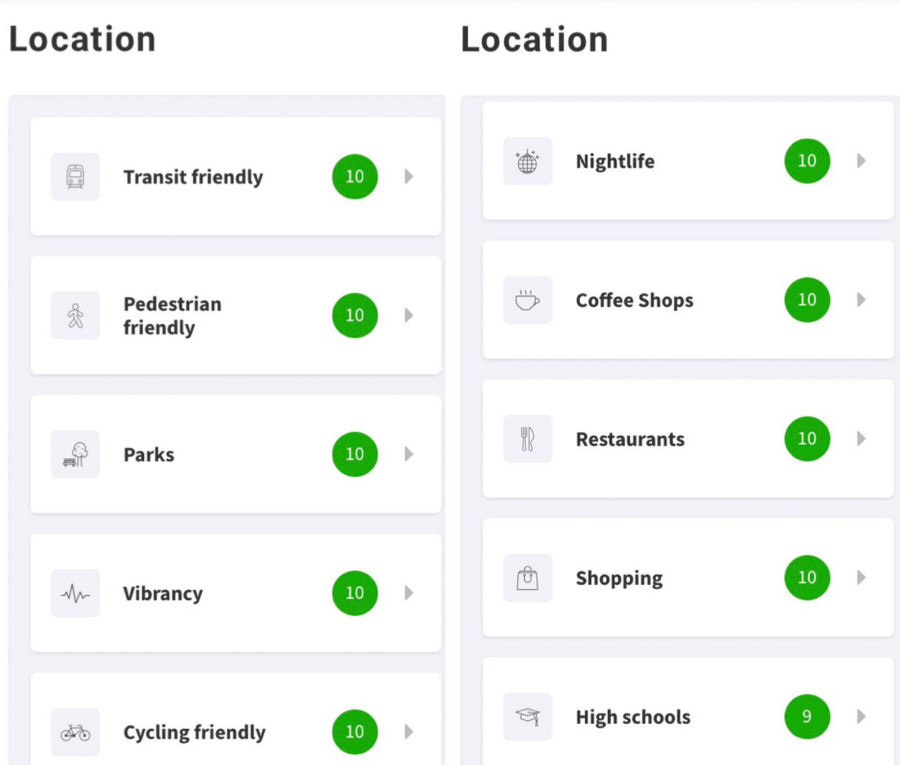Open the Vibrancy label

[163, 594]
